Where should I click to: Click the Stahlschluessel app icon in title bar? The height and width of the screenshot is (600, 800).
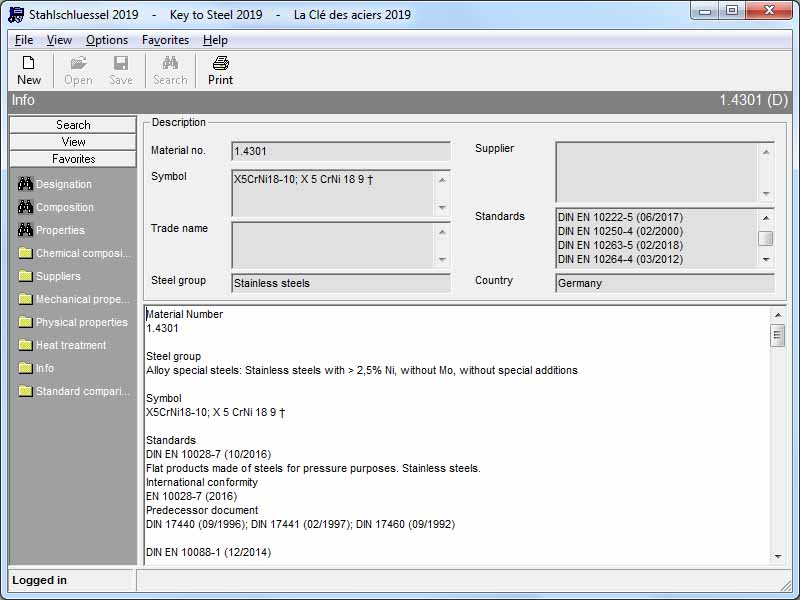(x=16, y=15)
